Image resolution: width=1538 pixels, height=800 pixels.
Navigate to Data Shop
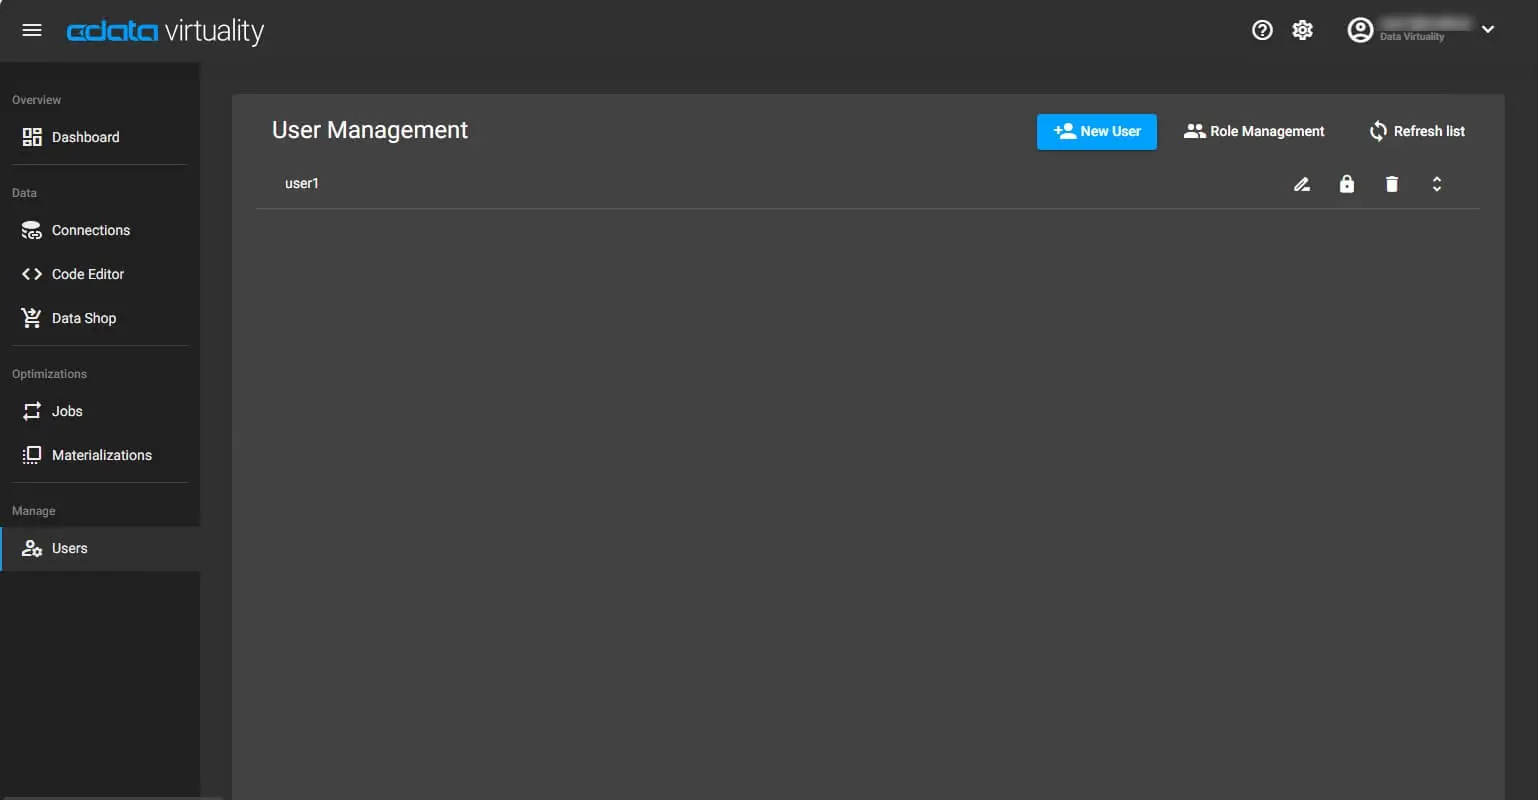pos(83,318)
